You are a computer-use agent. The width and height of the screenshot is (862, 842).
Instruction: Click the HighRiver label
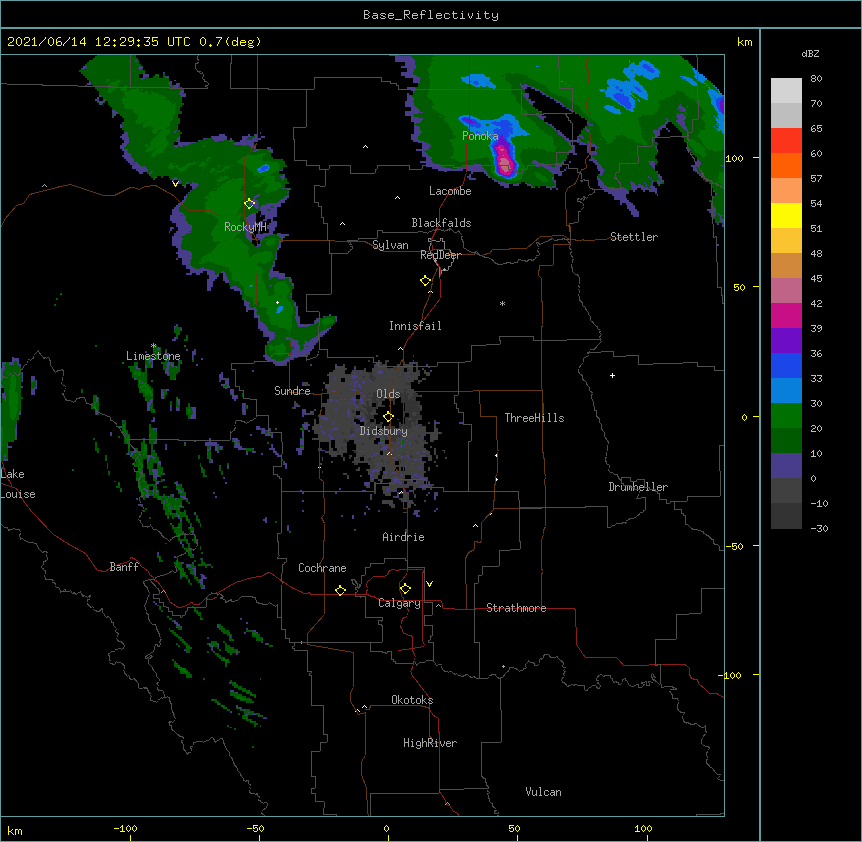430,743
